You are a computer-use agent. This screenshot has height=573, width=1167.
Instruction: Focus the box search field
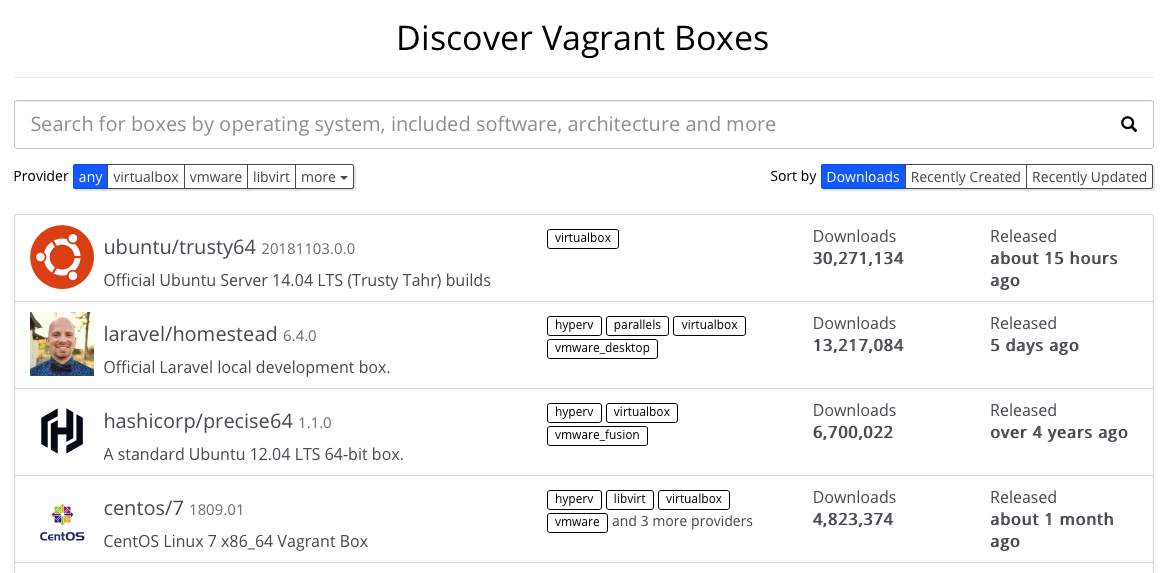click(584, 124)
